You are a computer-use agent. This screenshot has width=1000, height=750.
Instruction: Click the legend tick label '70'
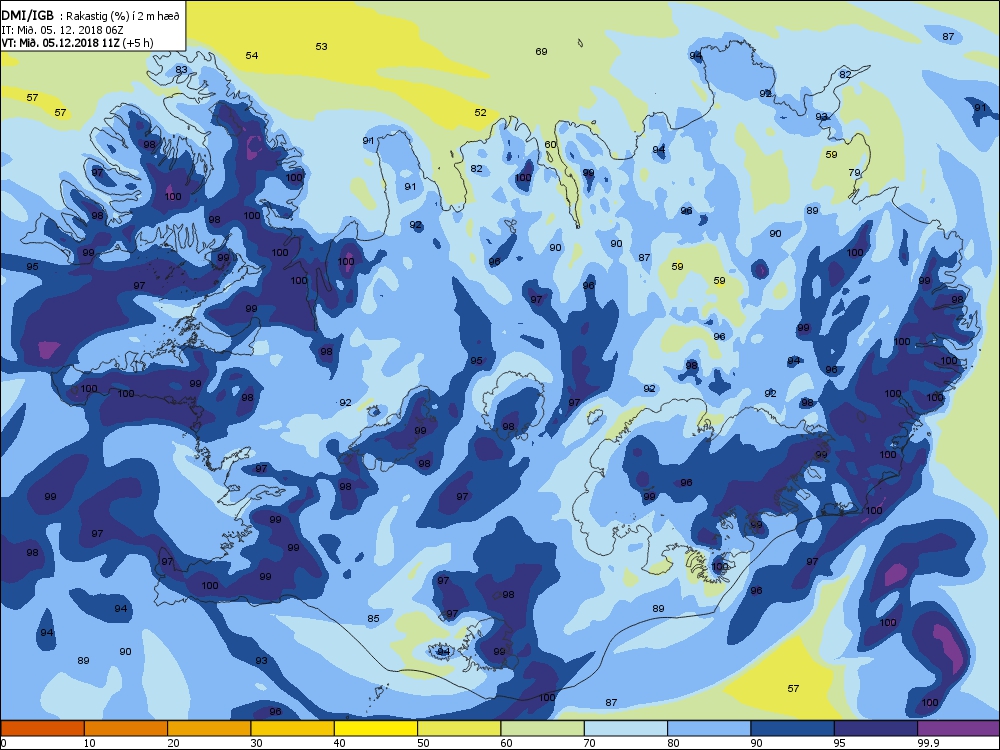click(x=590, y=742)
